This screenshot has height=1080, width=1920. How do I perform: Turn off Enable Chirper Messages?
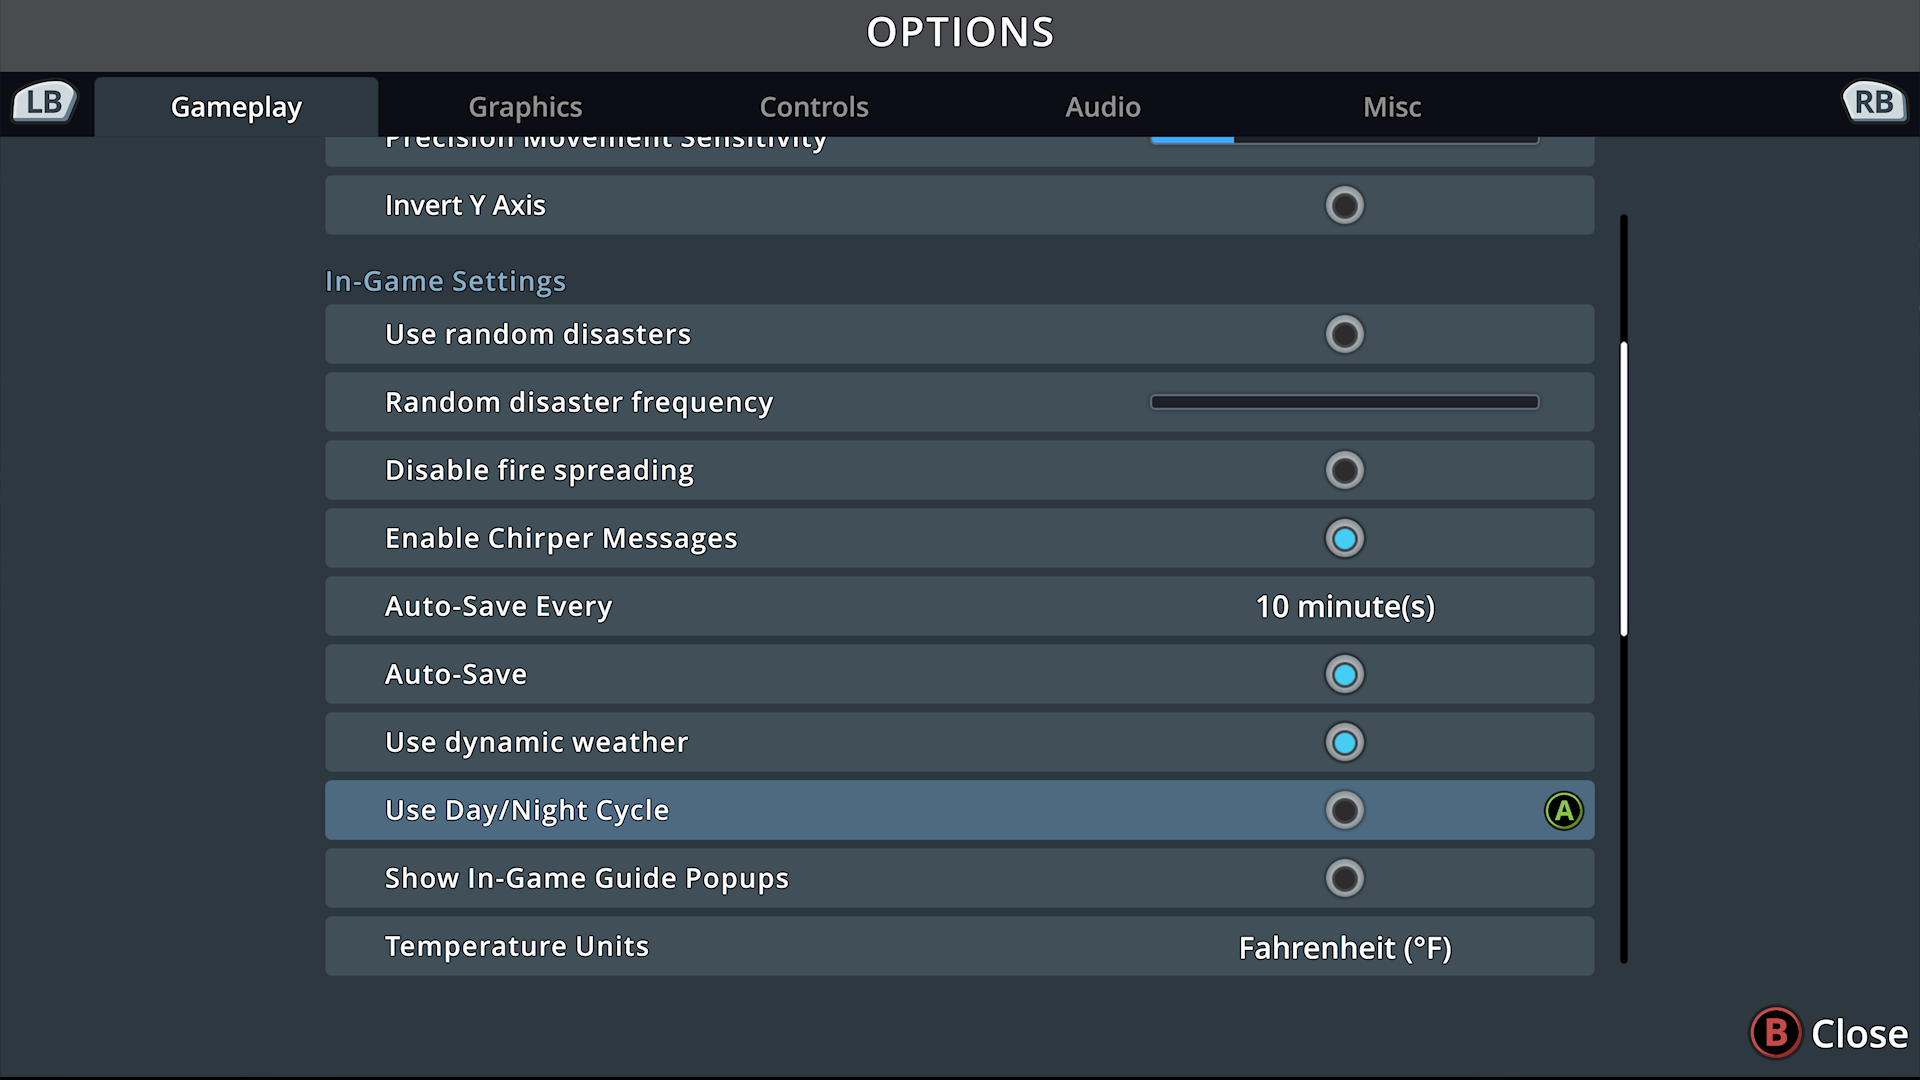point(1345,538)
